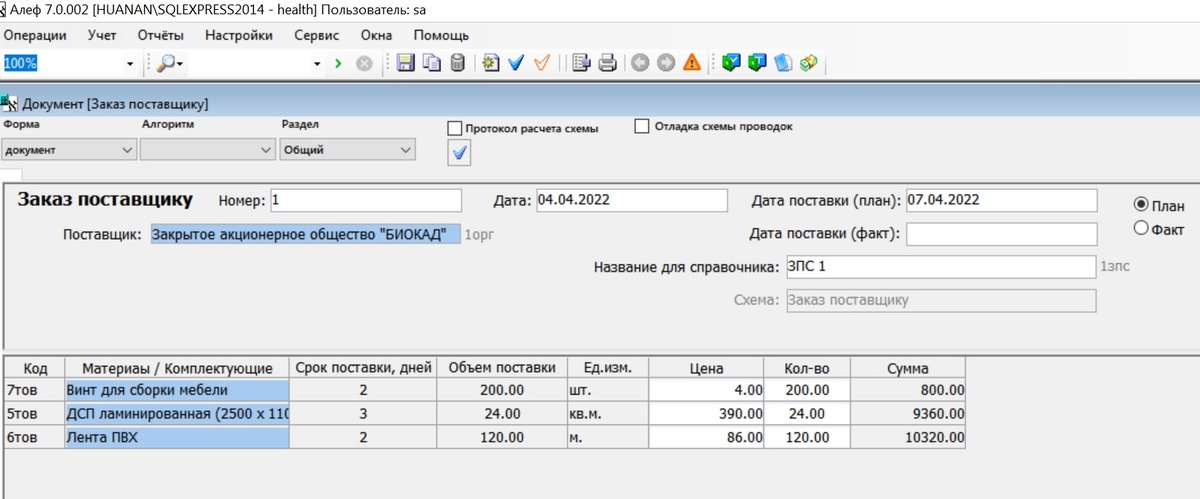This screenshot has width=1200, height=499.
Task: Click the Ед.изм. cell кв.м.
Action: coord(607,414)
